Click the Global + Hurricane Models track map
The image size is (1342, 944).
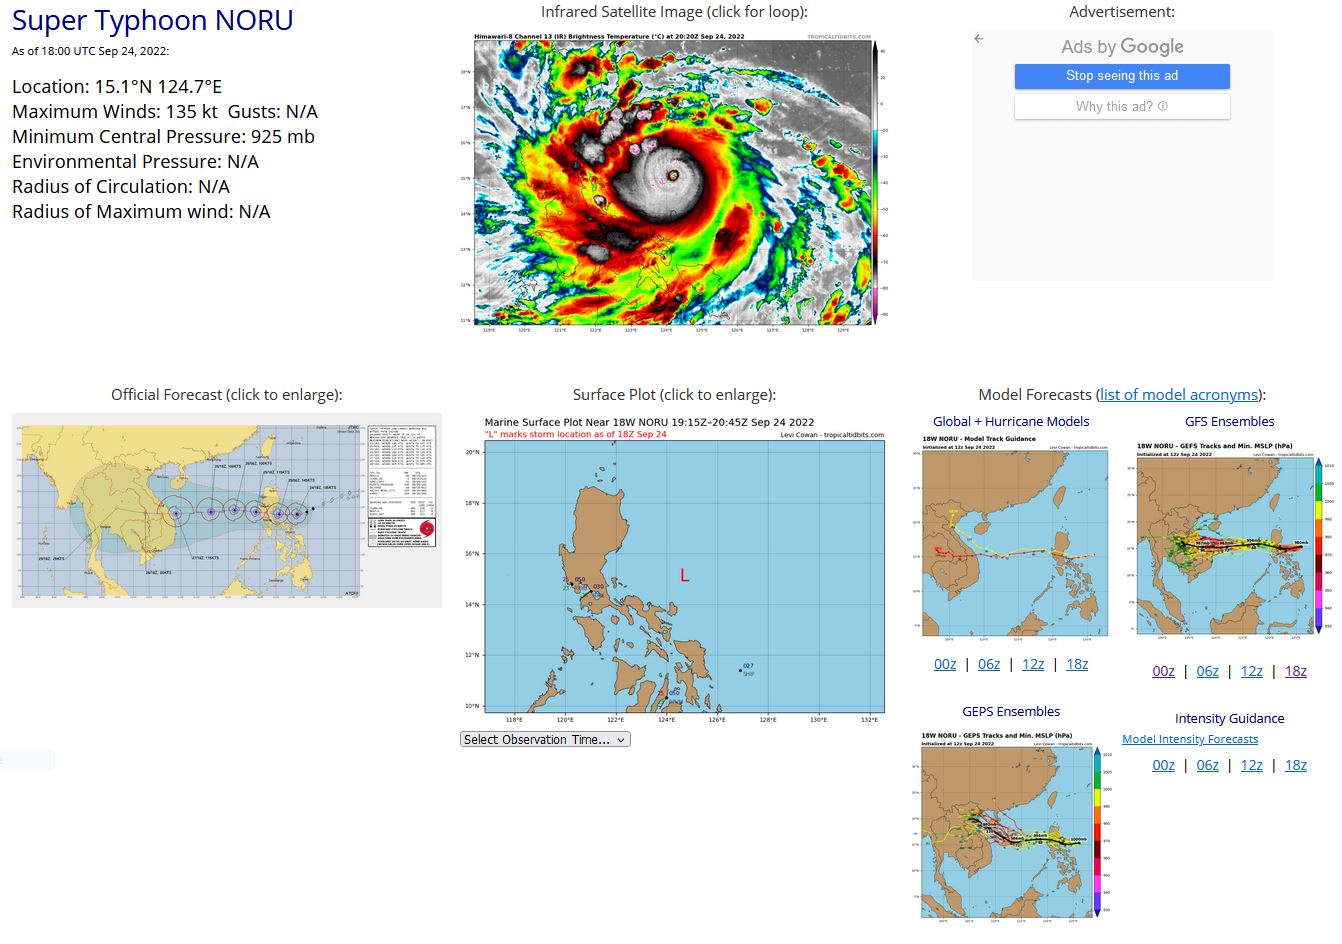coord(1011,540)
